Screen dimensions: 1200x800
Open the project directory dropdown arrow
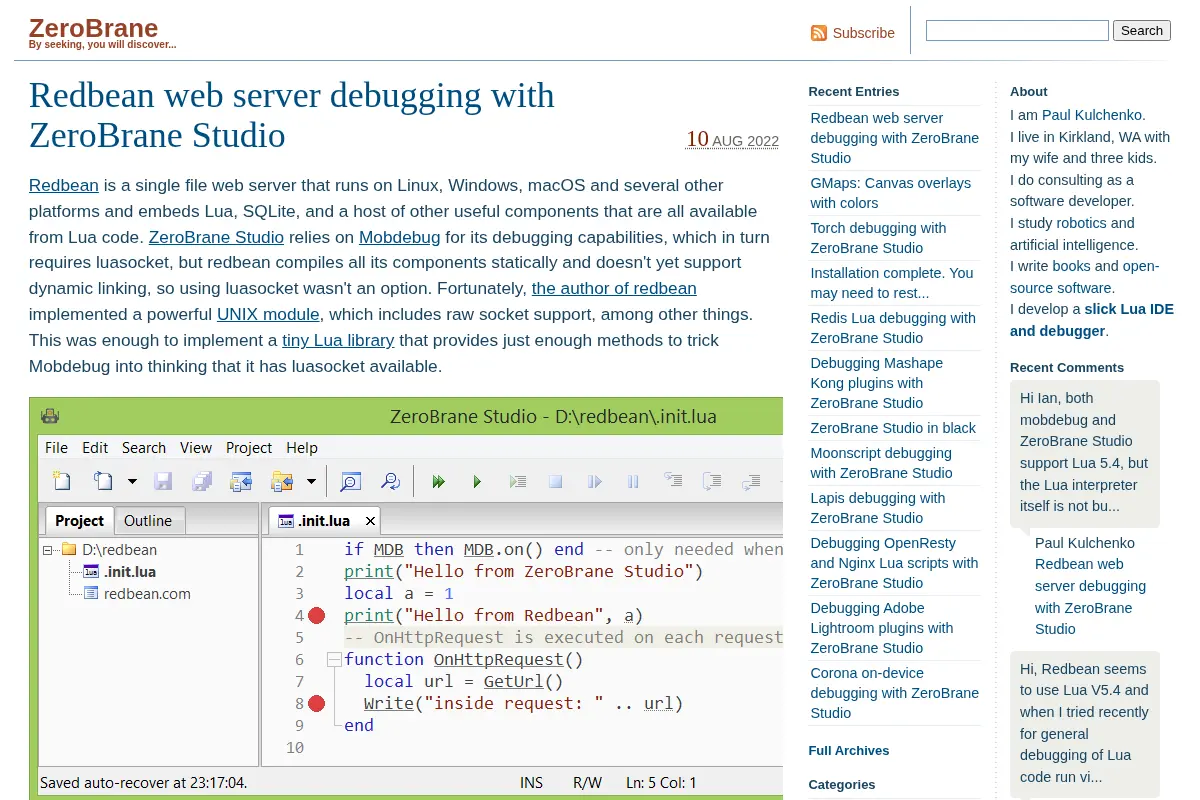click(311, 482)
